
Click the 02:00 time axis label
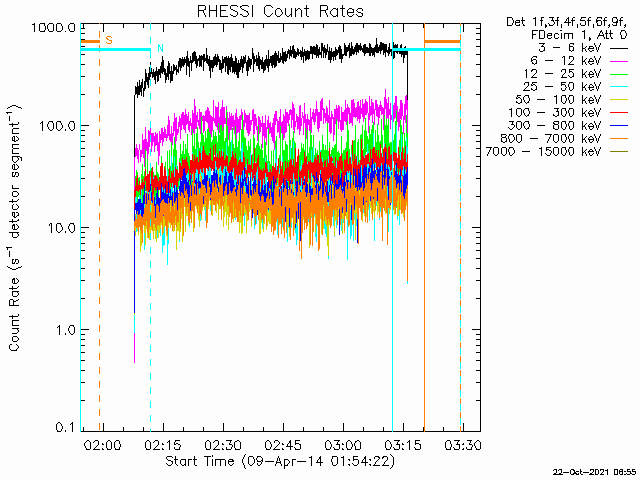click(102, 445)
